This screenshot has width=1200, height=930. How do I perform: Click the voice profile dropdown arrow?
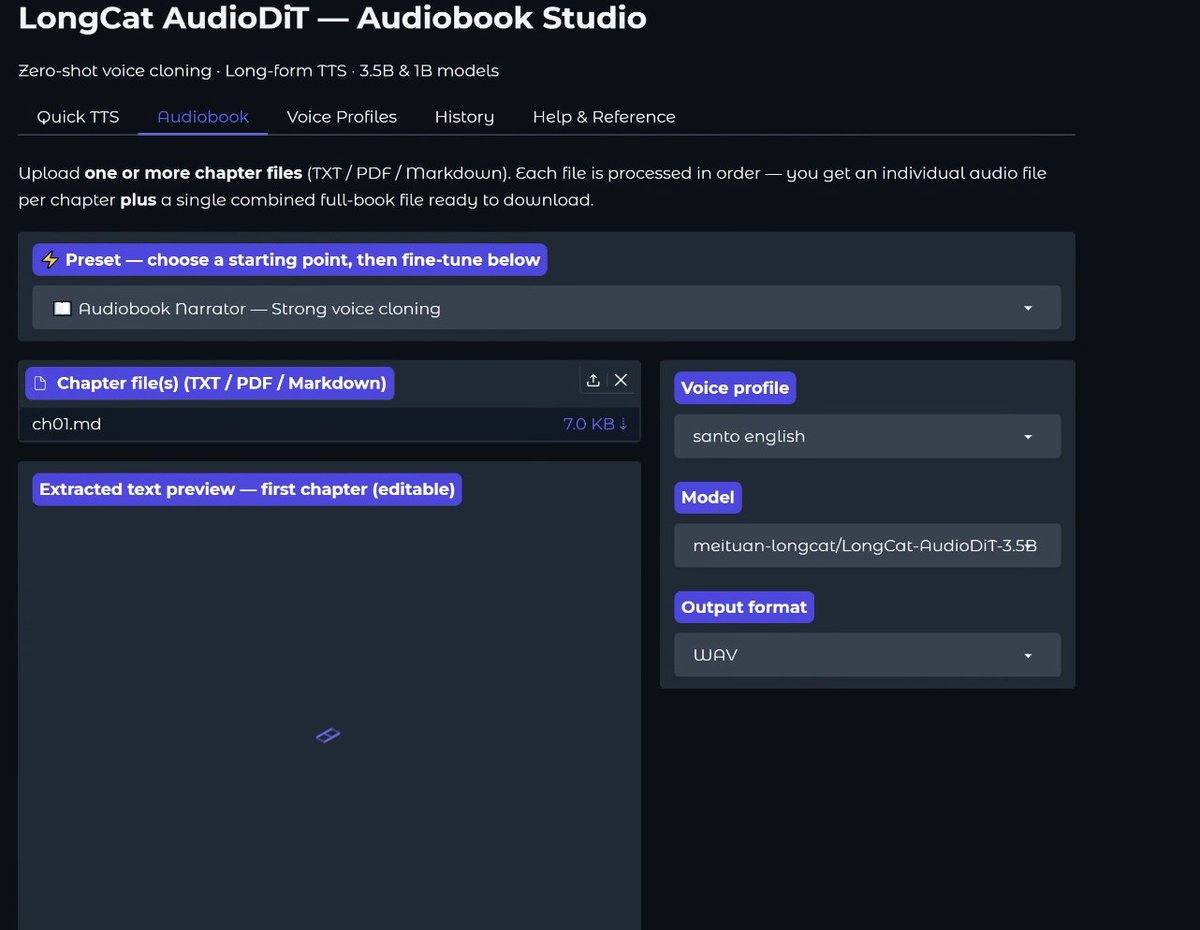pos(1028,437)
